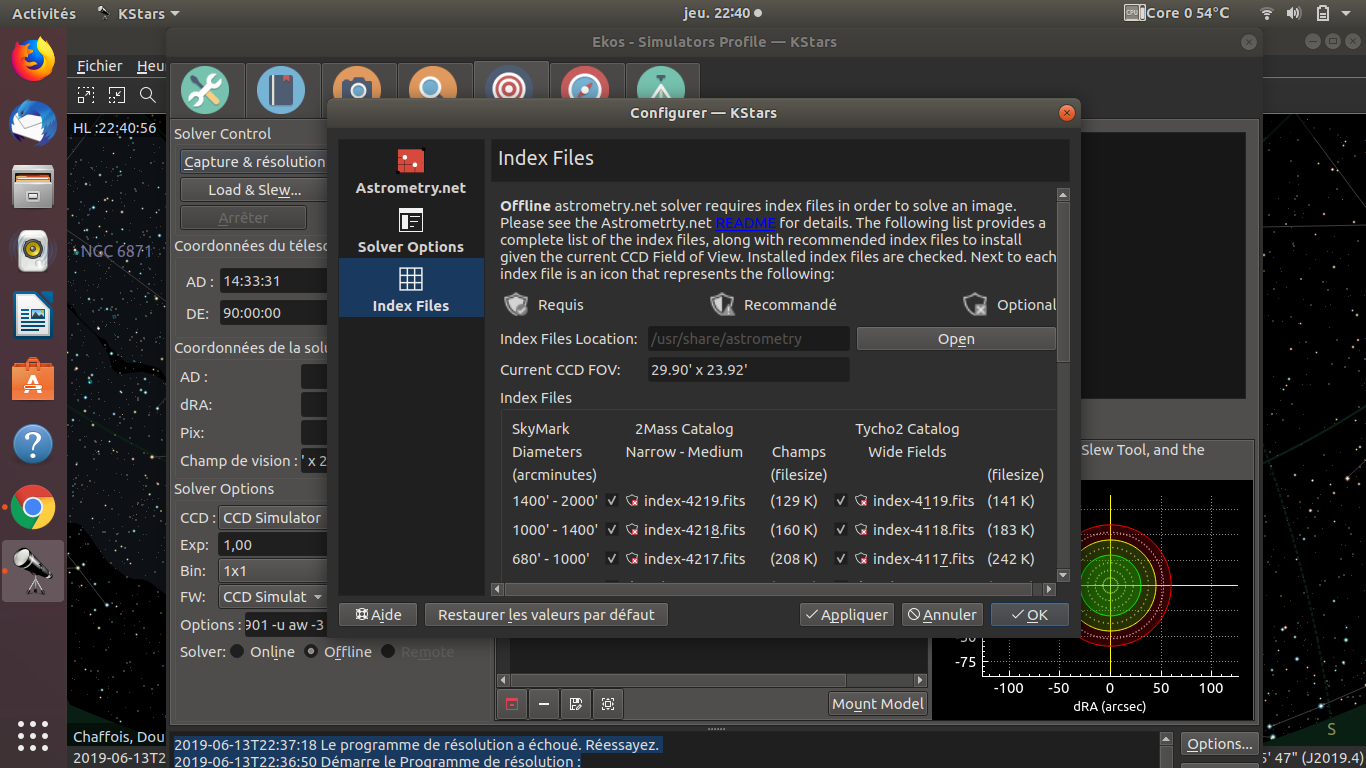Click Restaurer les valeurs par défaut

tap(546, 615)
